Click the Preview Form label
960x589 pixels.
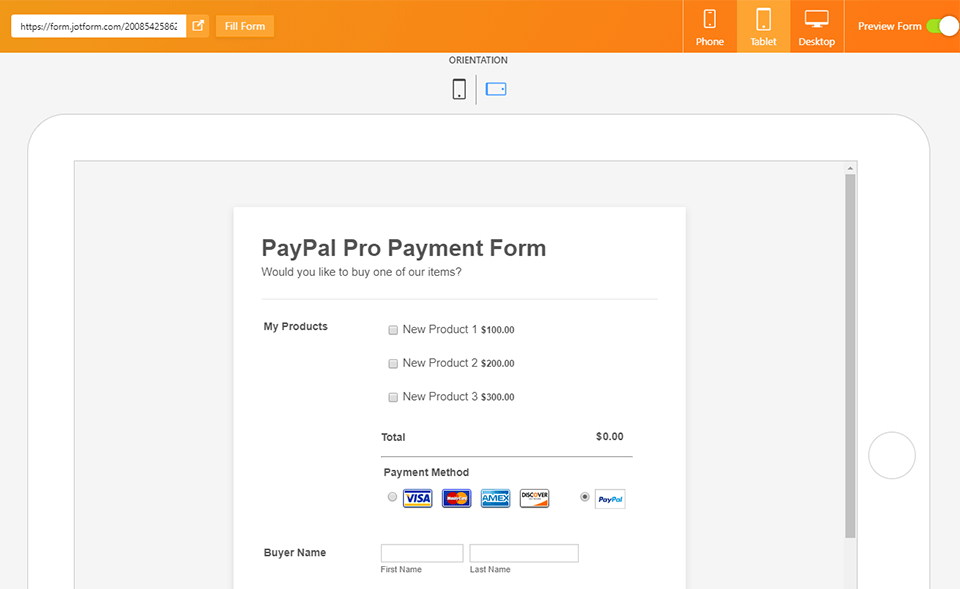point(889,25)
